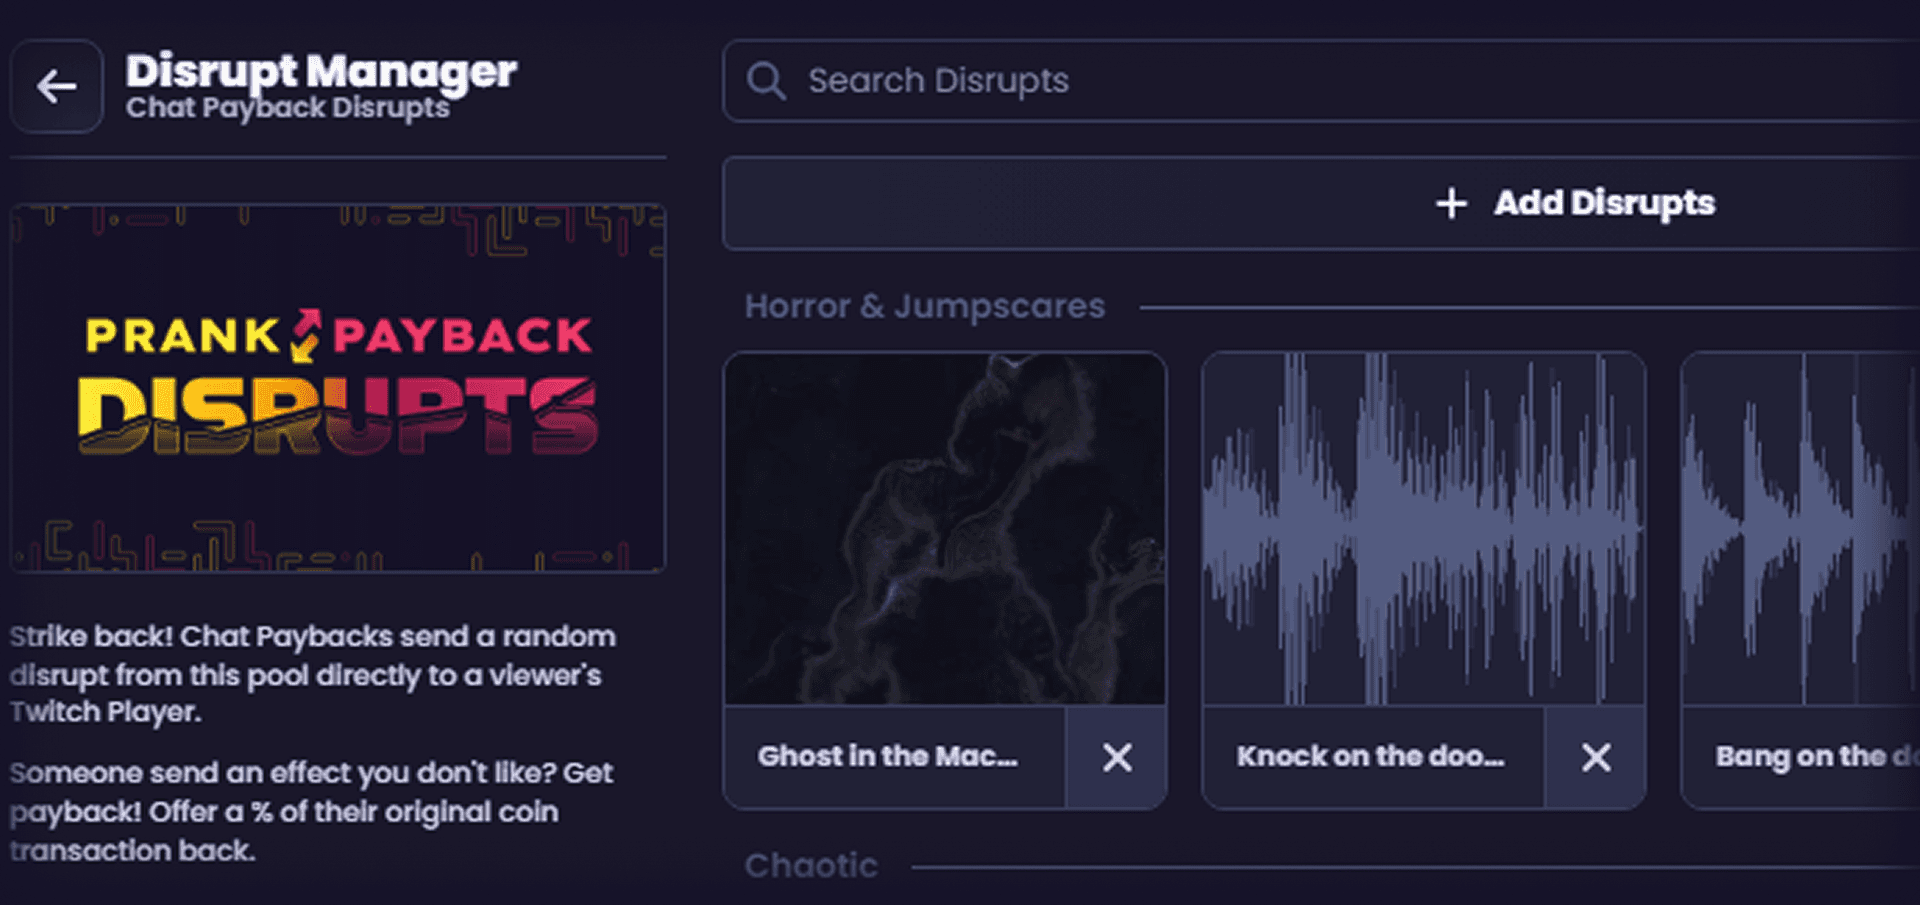Open the Ghost in the Mac... thumbnail

click(945, 529)
